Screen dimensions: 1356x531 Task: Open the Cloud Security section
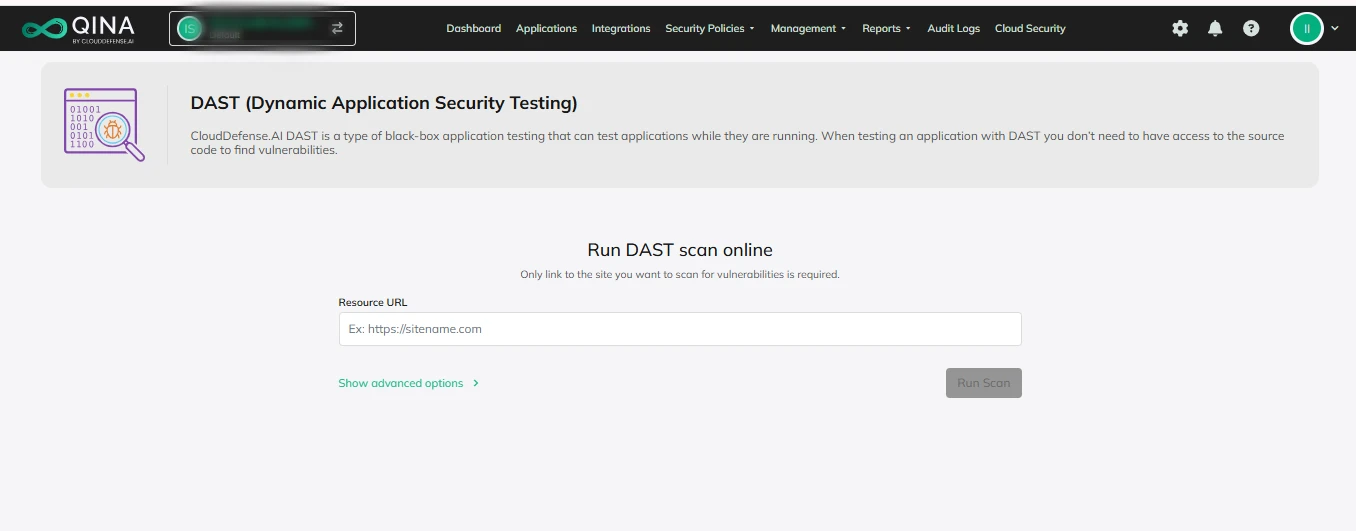pos(1030,29)
